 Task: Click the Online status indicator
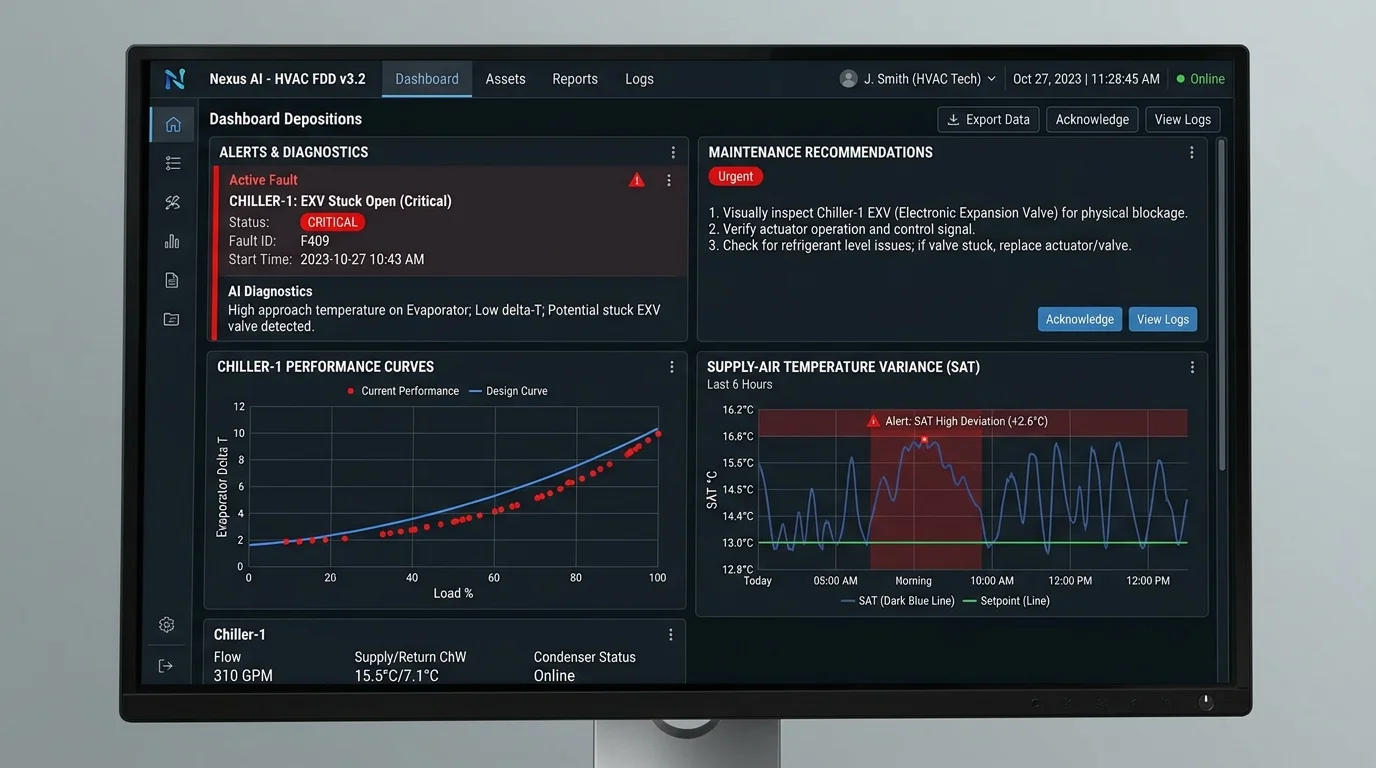coord(1201,79)
